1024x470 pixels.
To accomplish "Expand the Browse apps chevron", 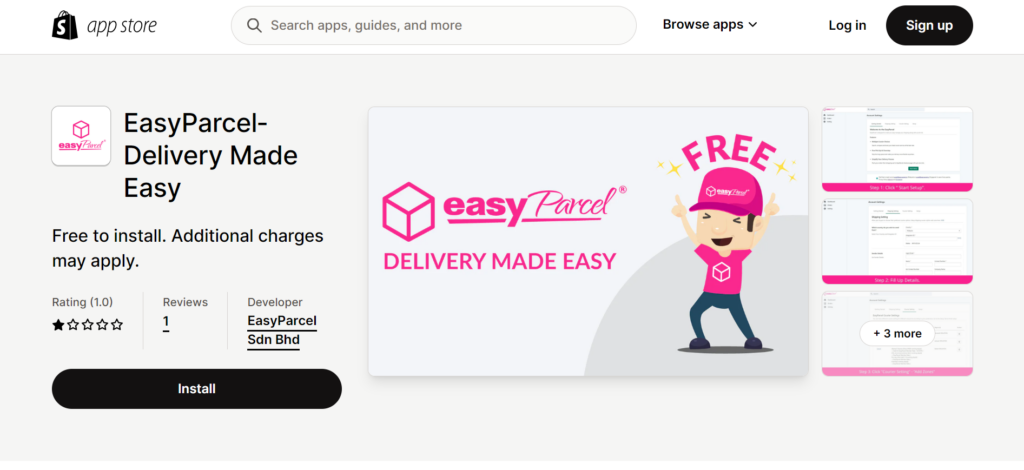I will pyautogui.click(x=753, y=25).
